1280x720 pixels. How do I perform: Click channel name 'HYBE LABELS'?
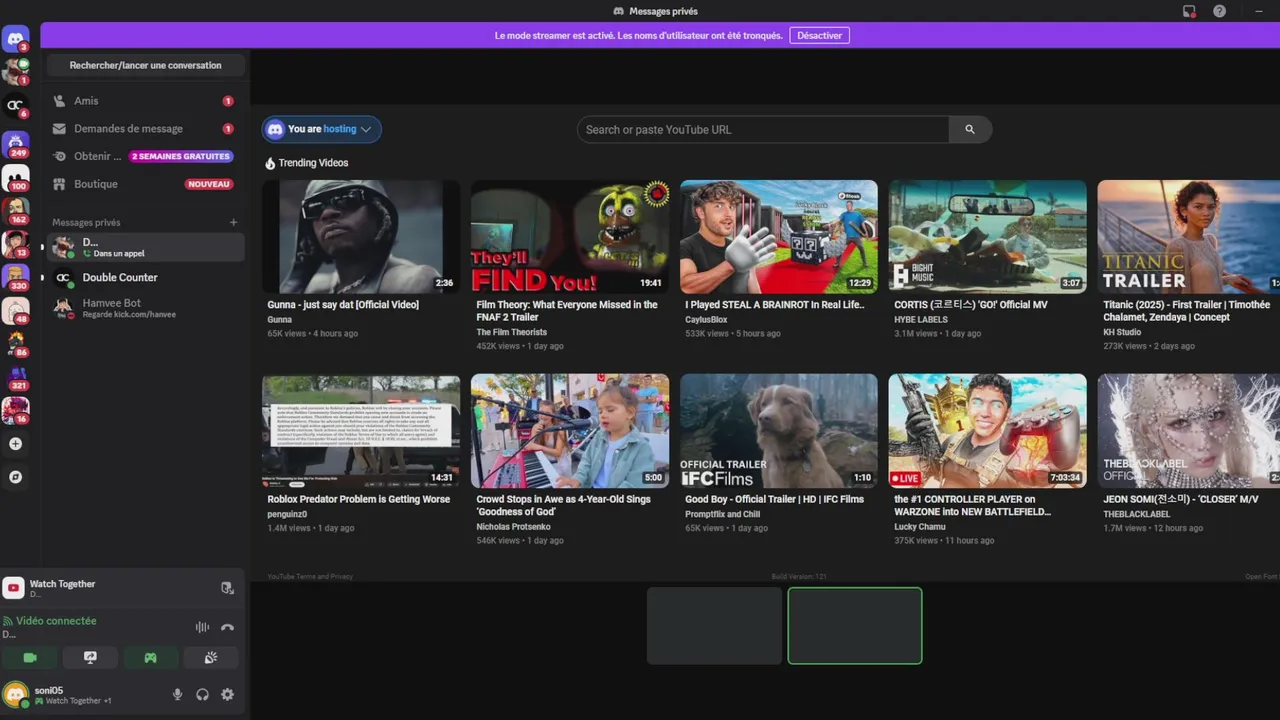921,320
